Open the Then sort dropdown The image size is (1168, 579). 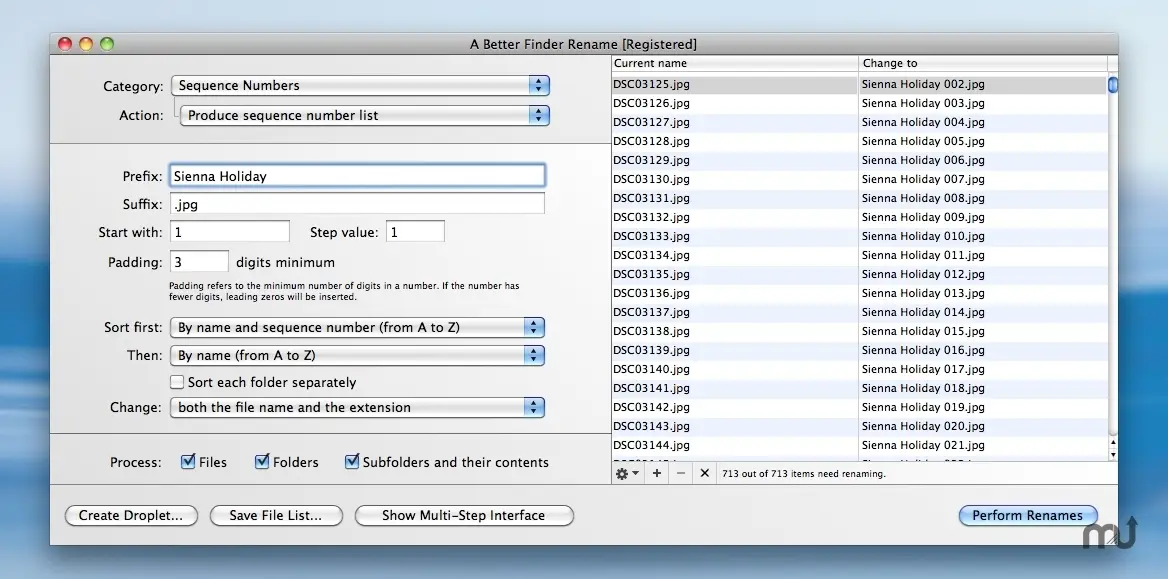coord(358,355)
